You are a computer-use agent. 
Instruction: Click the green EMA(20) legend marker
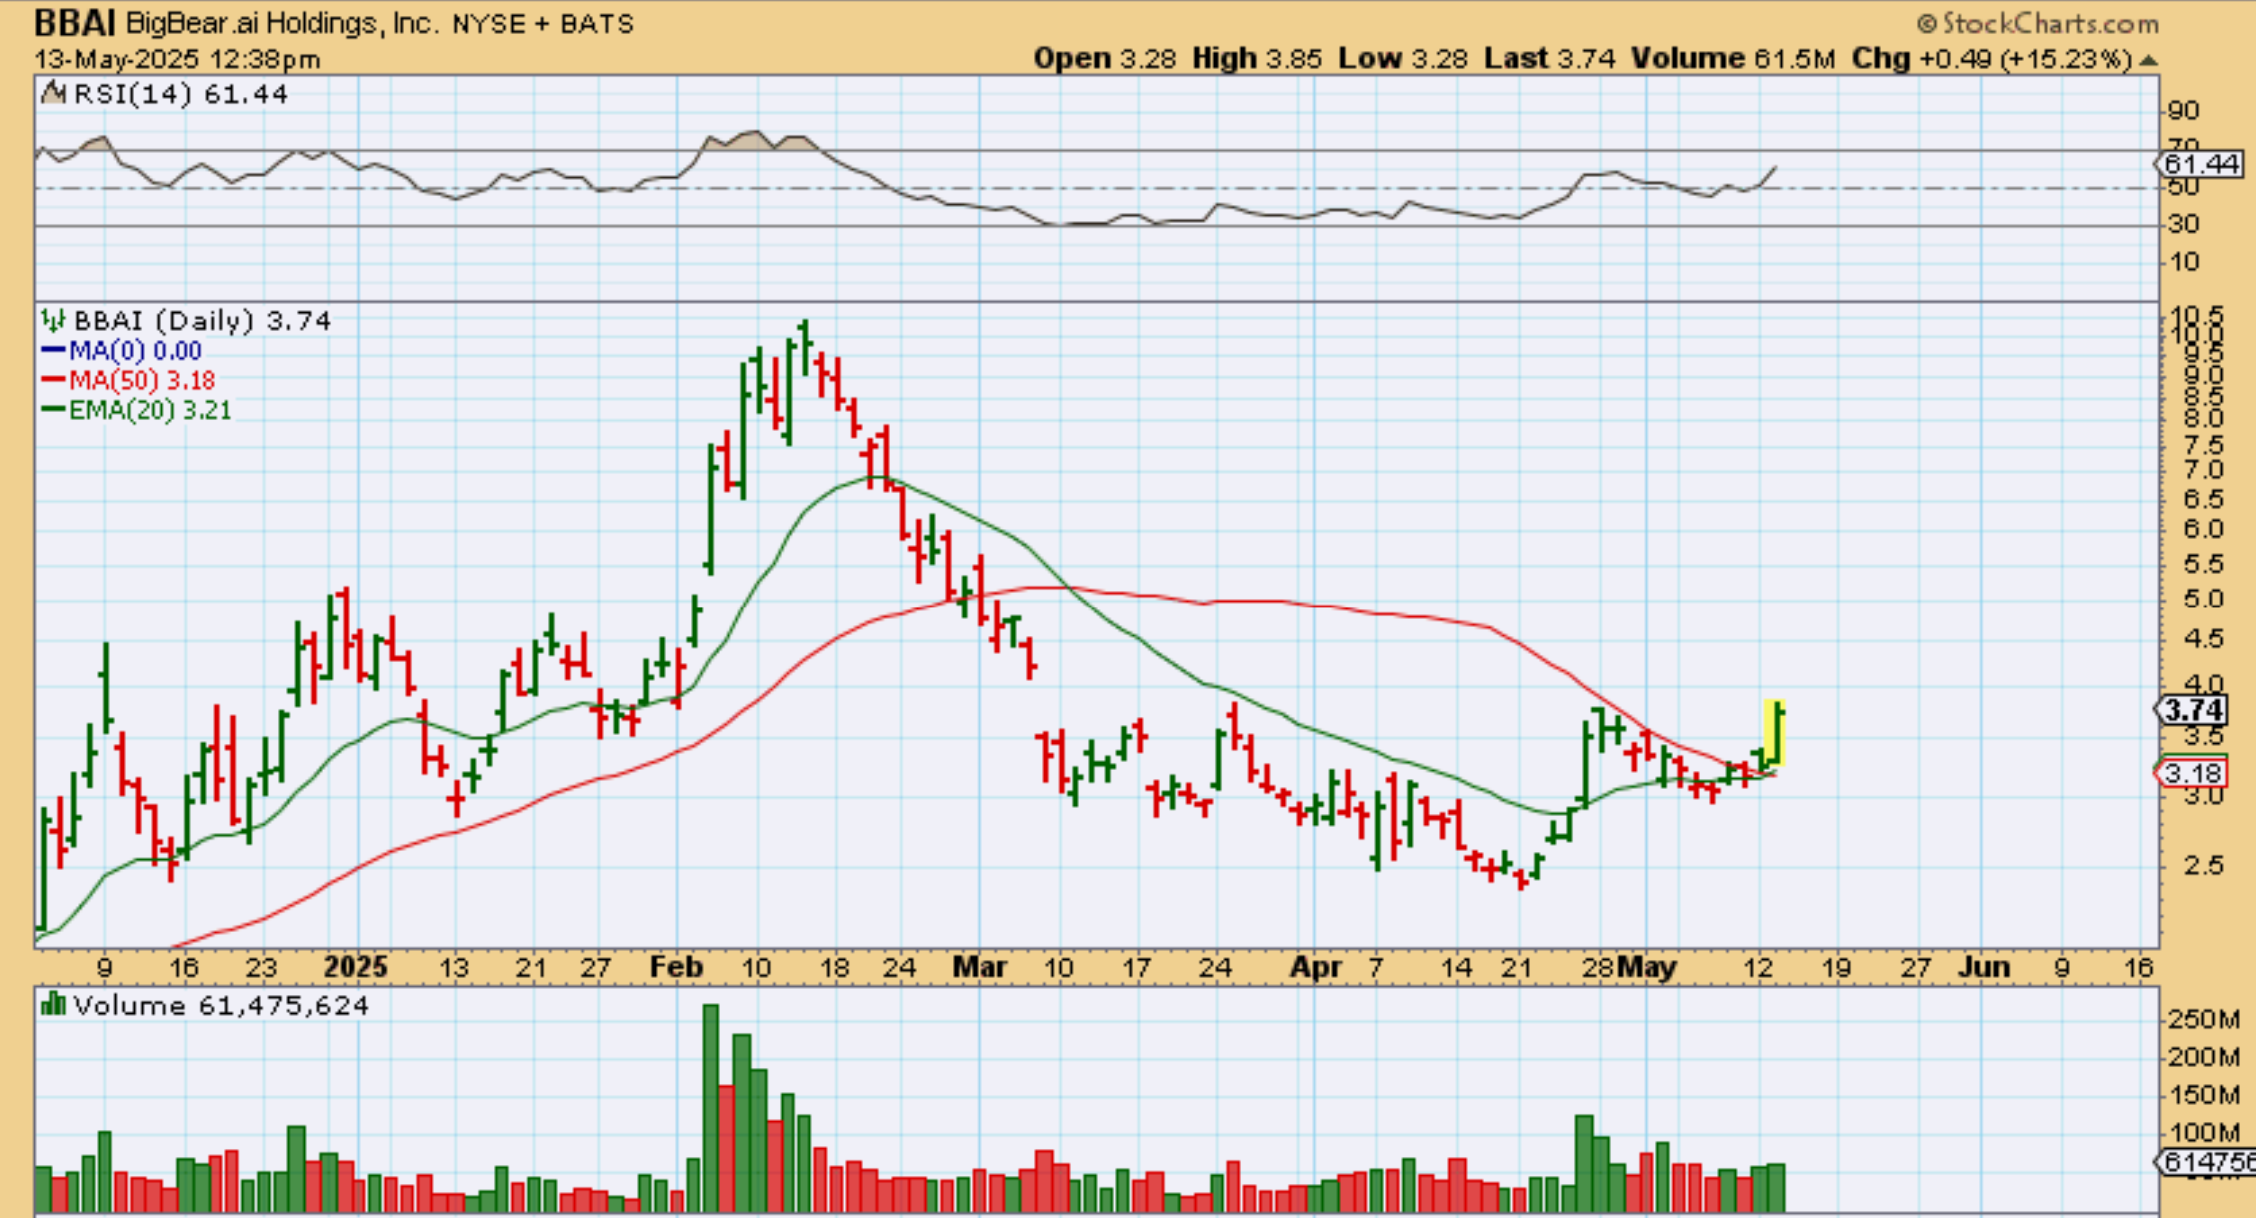54,410
